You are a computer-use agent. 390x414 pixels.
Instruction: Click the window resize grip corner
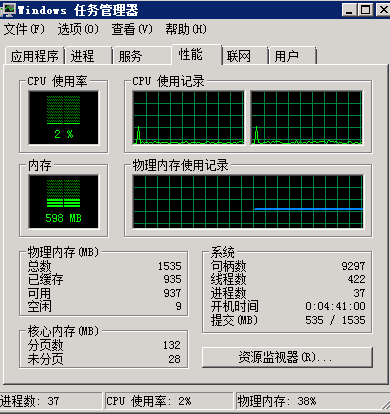pos(385,404)
